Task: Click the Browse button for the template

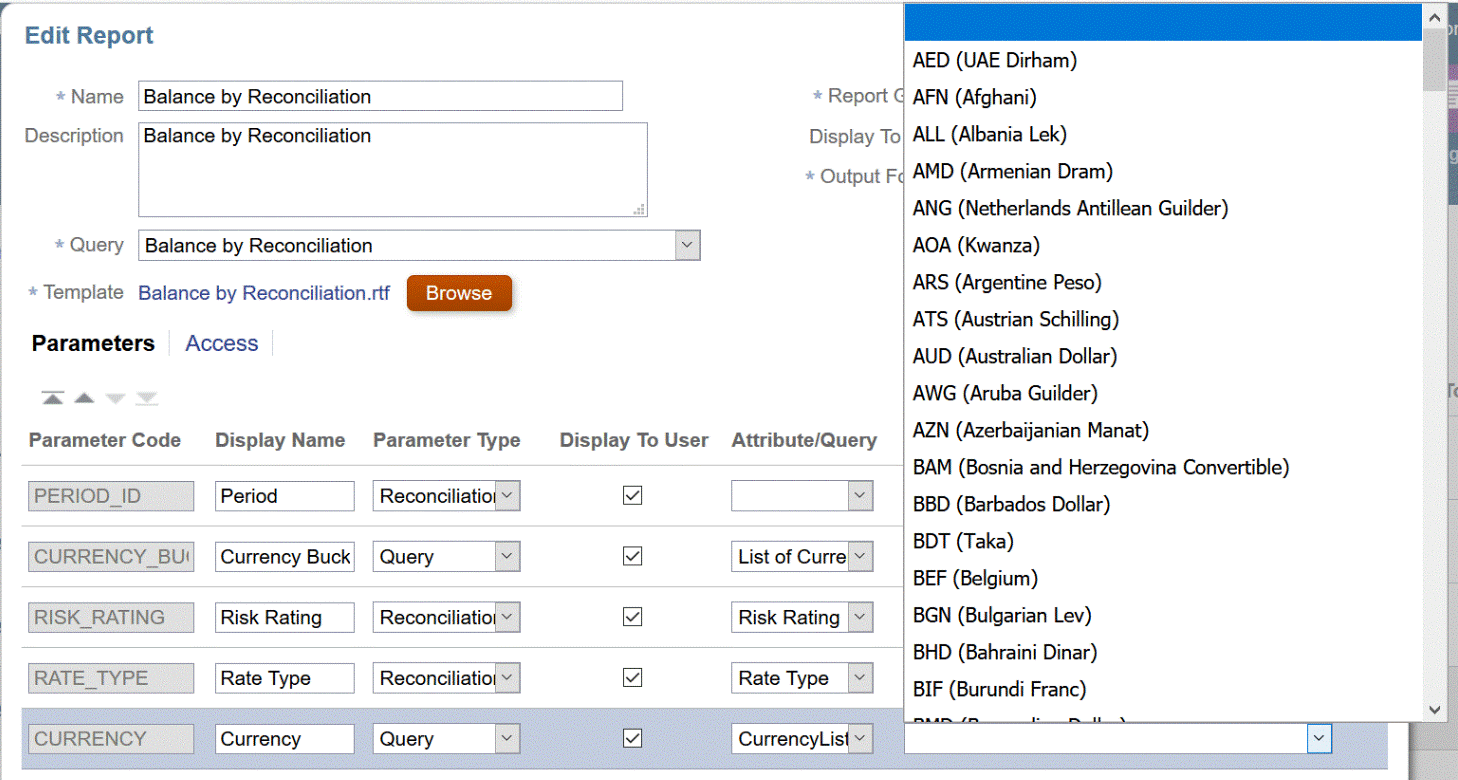Action: (459, 293)
